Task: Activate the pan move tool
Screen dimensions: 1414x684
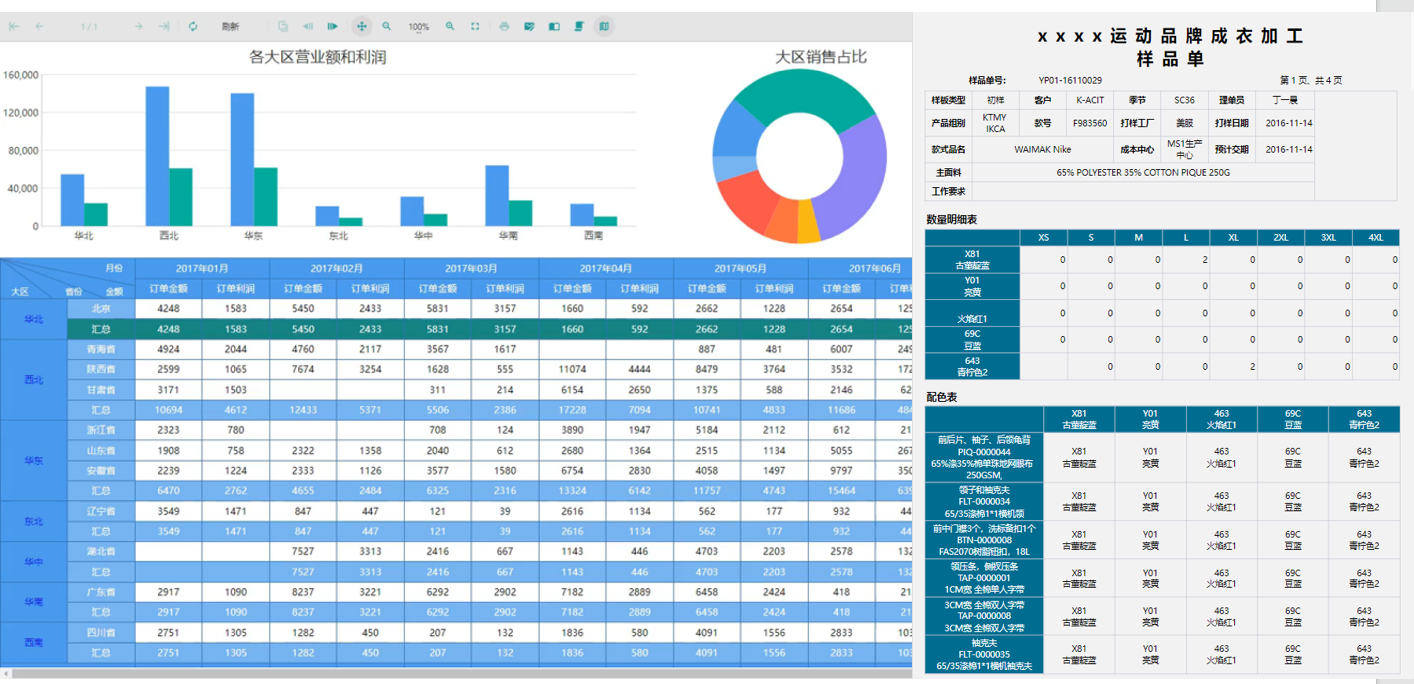Action: tap(361, 27)
